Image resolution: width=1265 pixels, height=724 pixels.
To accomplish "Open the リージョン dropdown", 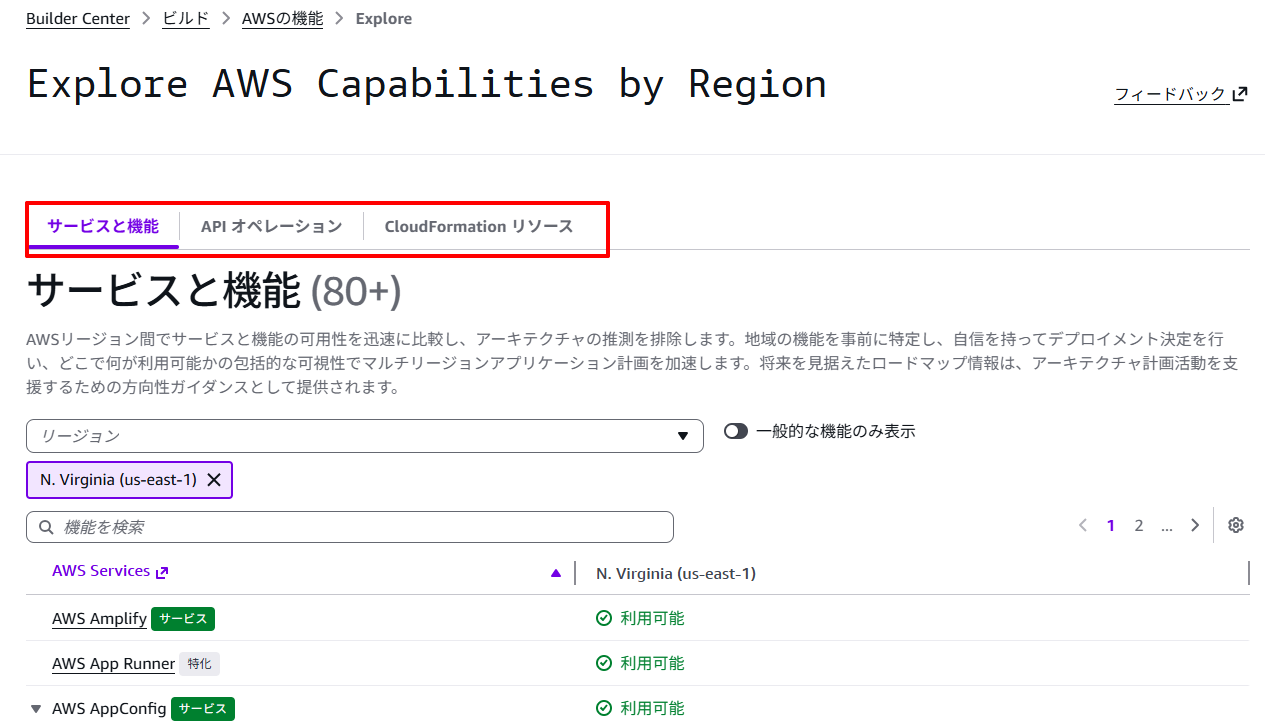I will (365, 436).
